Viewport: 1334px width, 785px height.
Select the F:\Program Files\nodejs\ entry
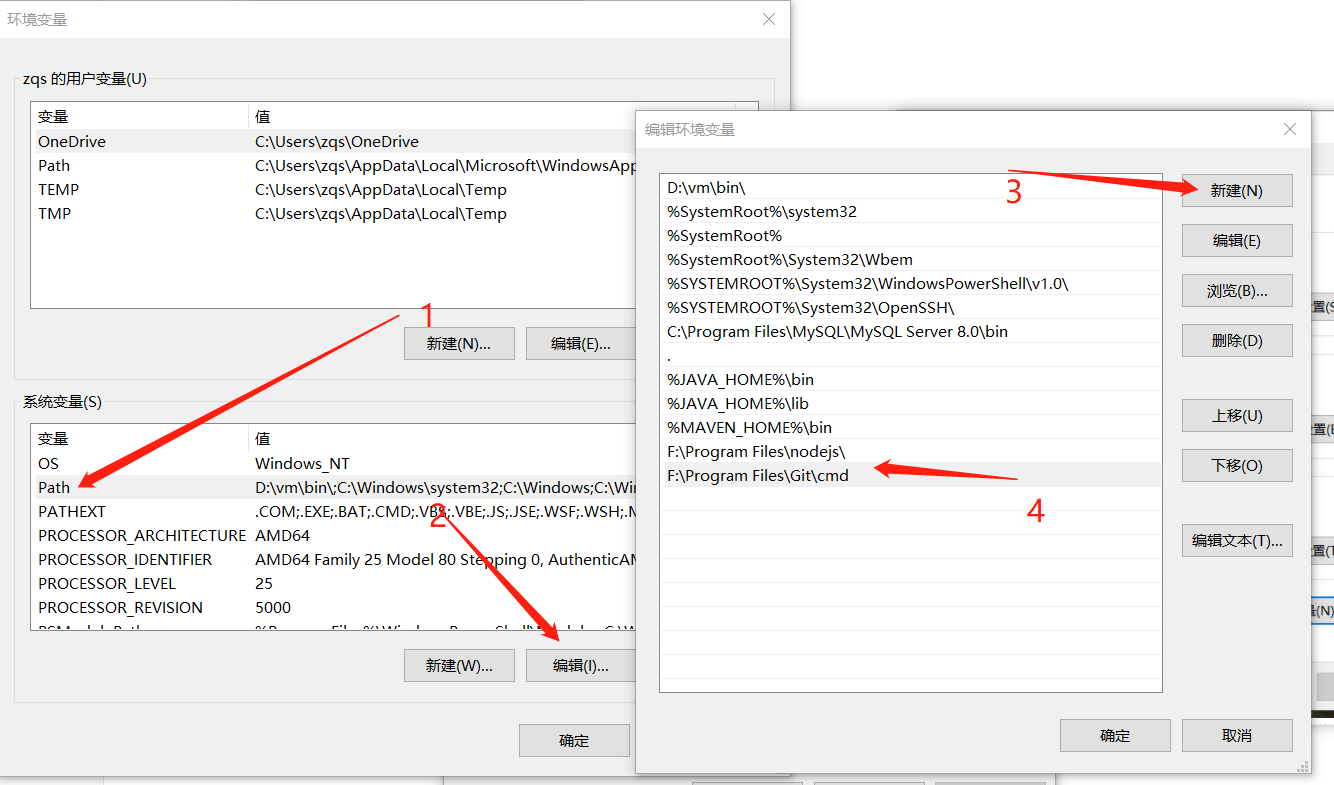[x=911, y=451]
